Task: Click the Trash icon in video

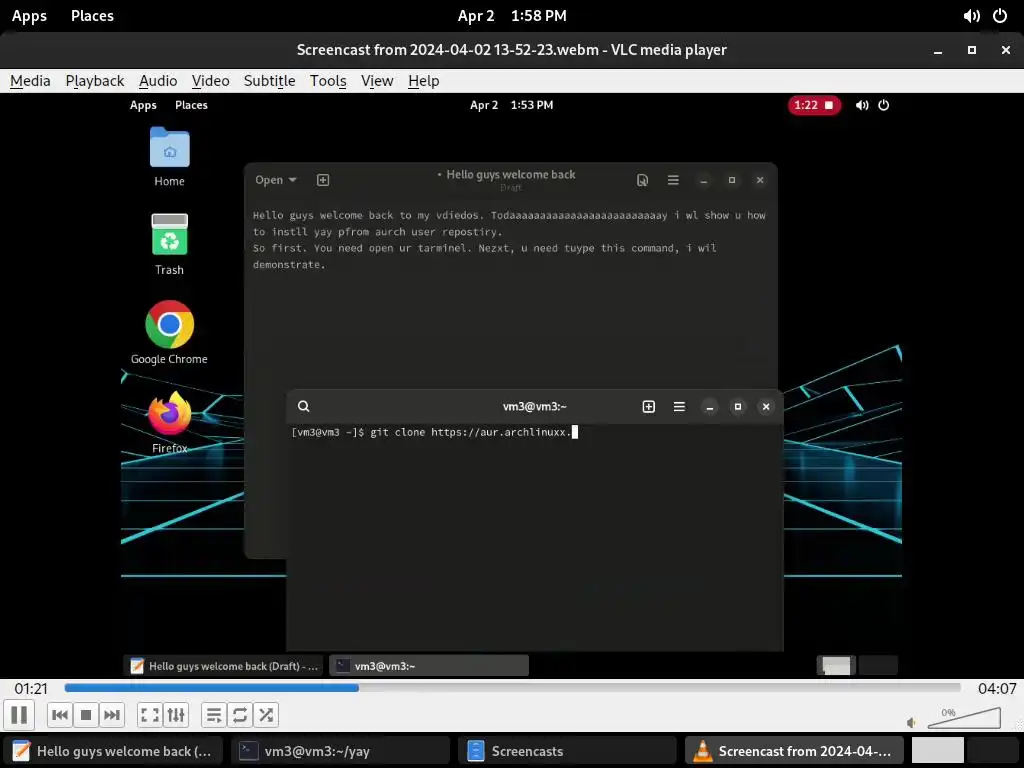Action: click(169, 244)
